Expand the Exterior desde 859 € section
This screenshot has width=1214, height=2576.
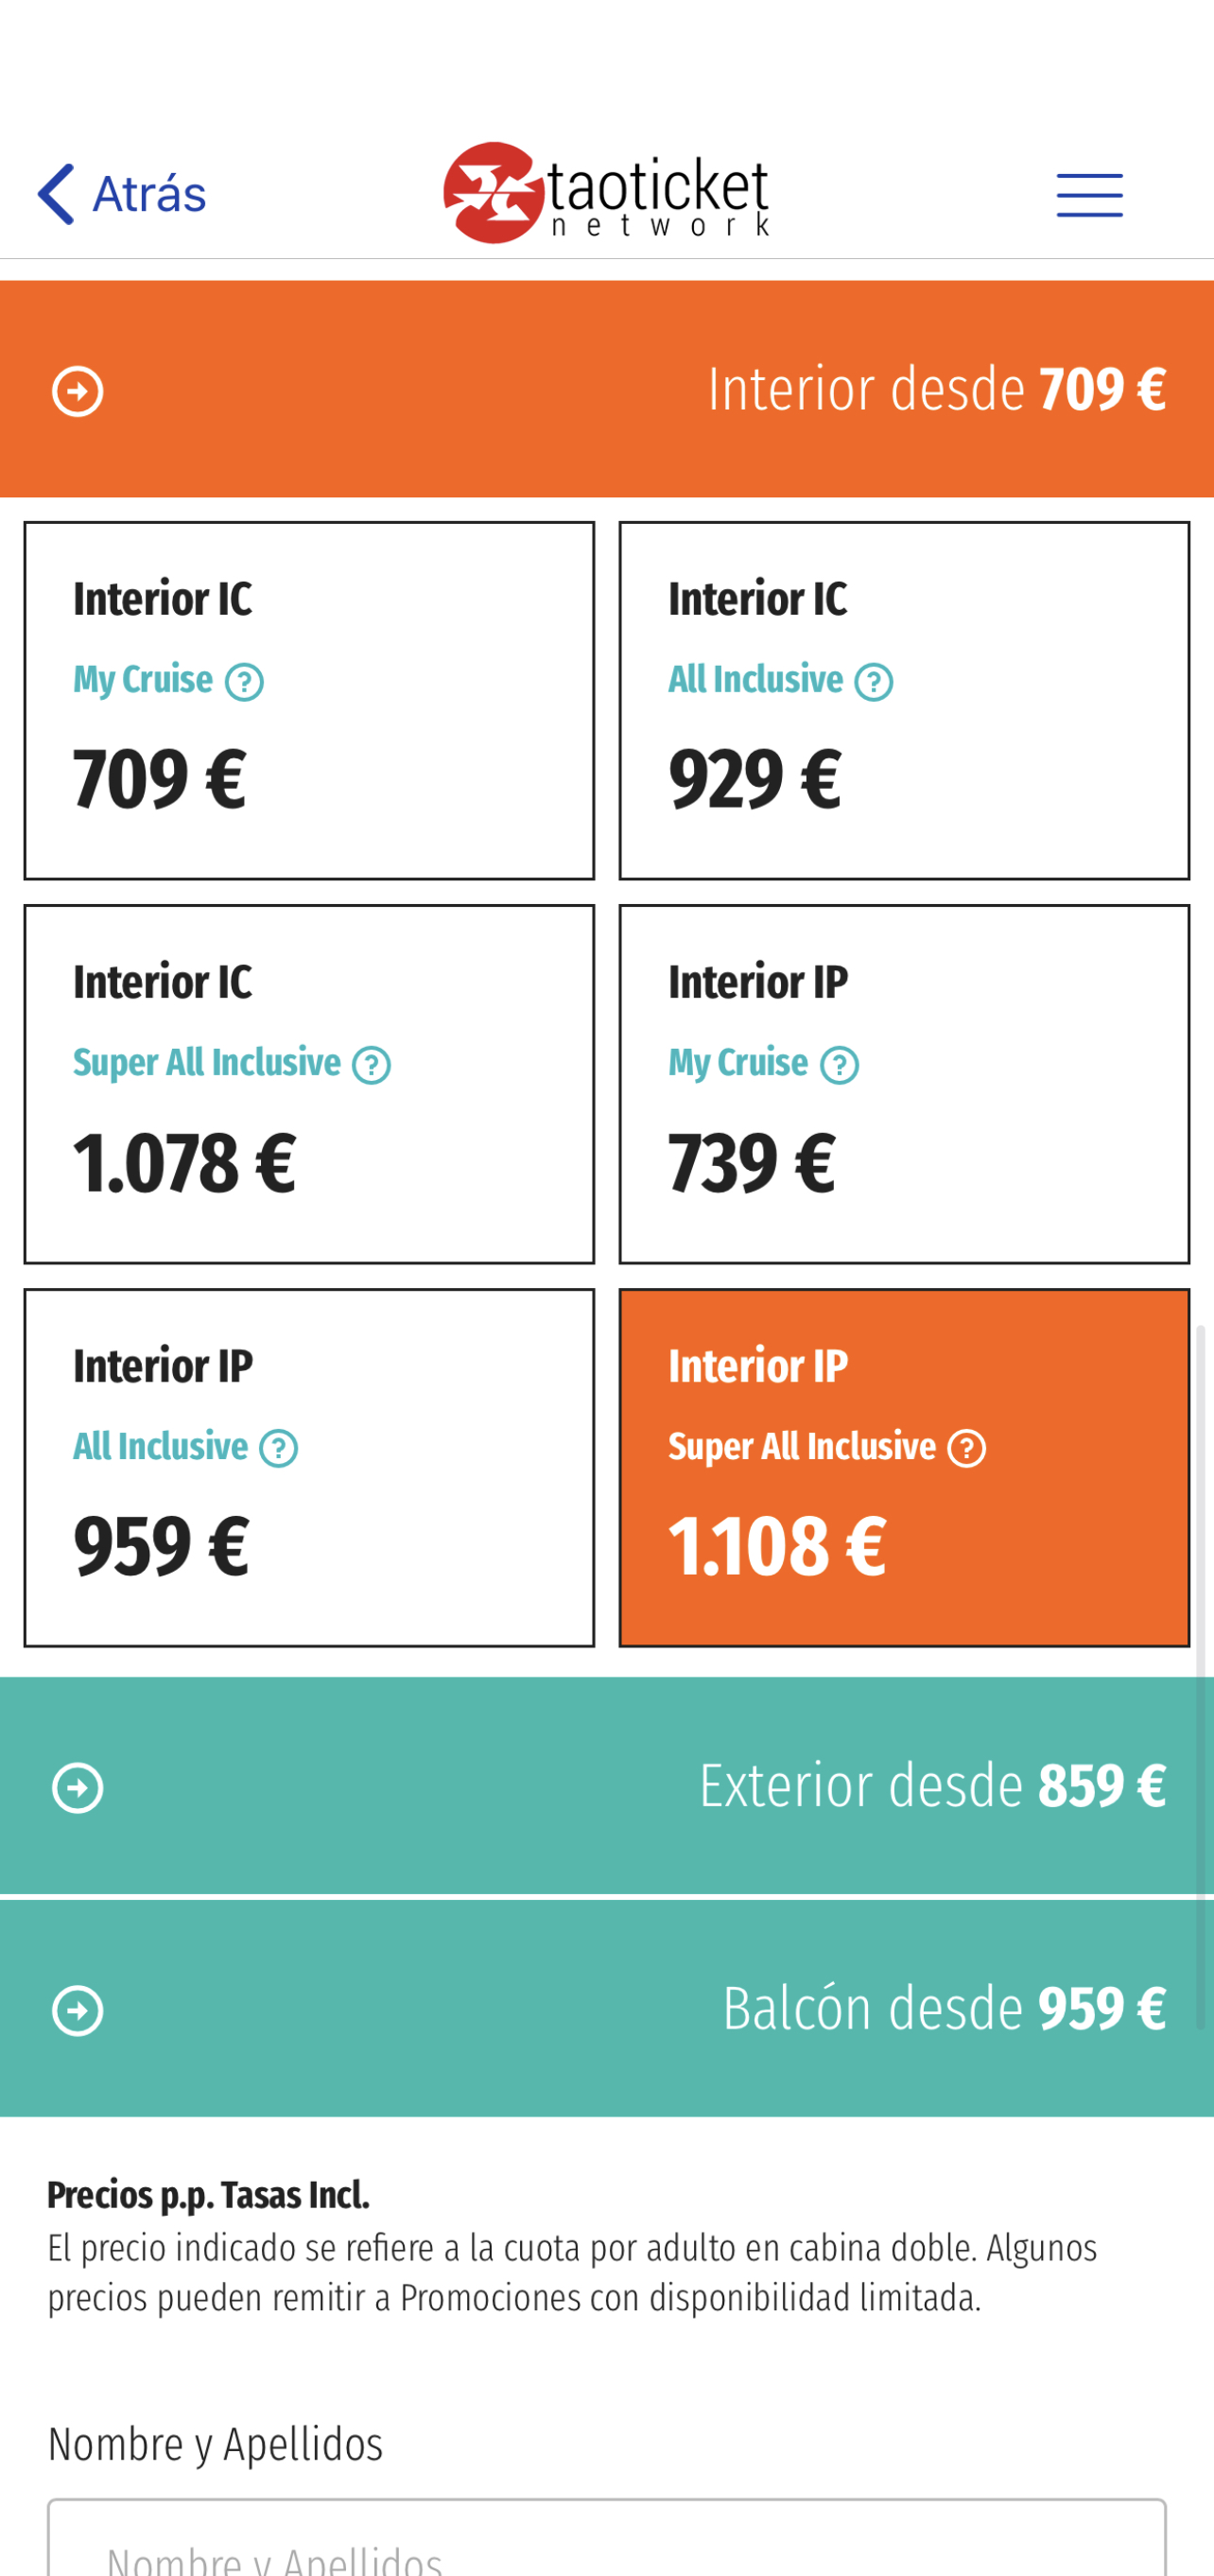tap(607, 1786)
